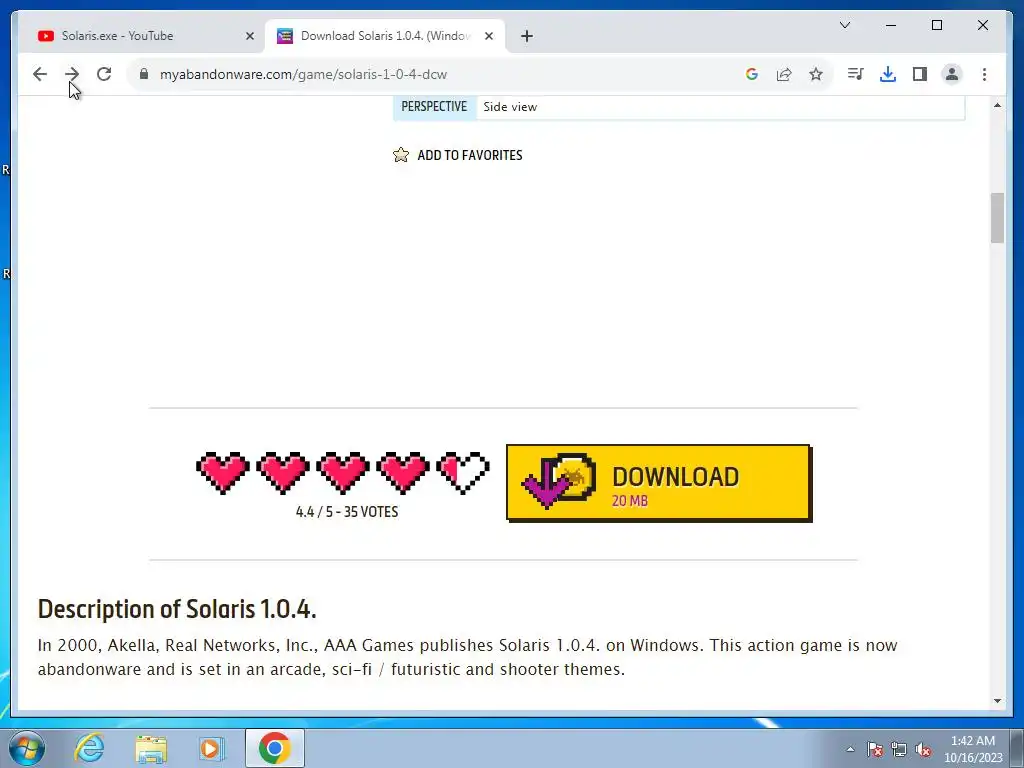The height and width of the screenshot is (768, 1024).
Task: Rate five hearts
Action: (x=463, y=472)
